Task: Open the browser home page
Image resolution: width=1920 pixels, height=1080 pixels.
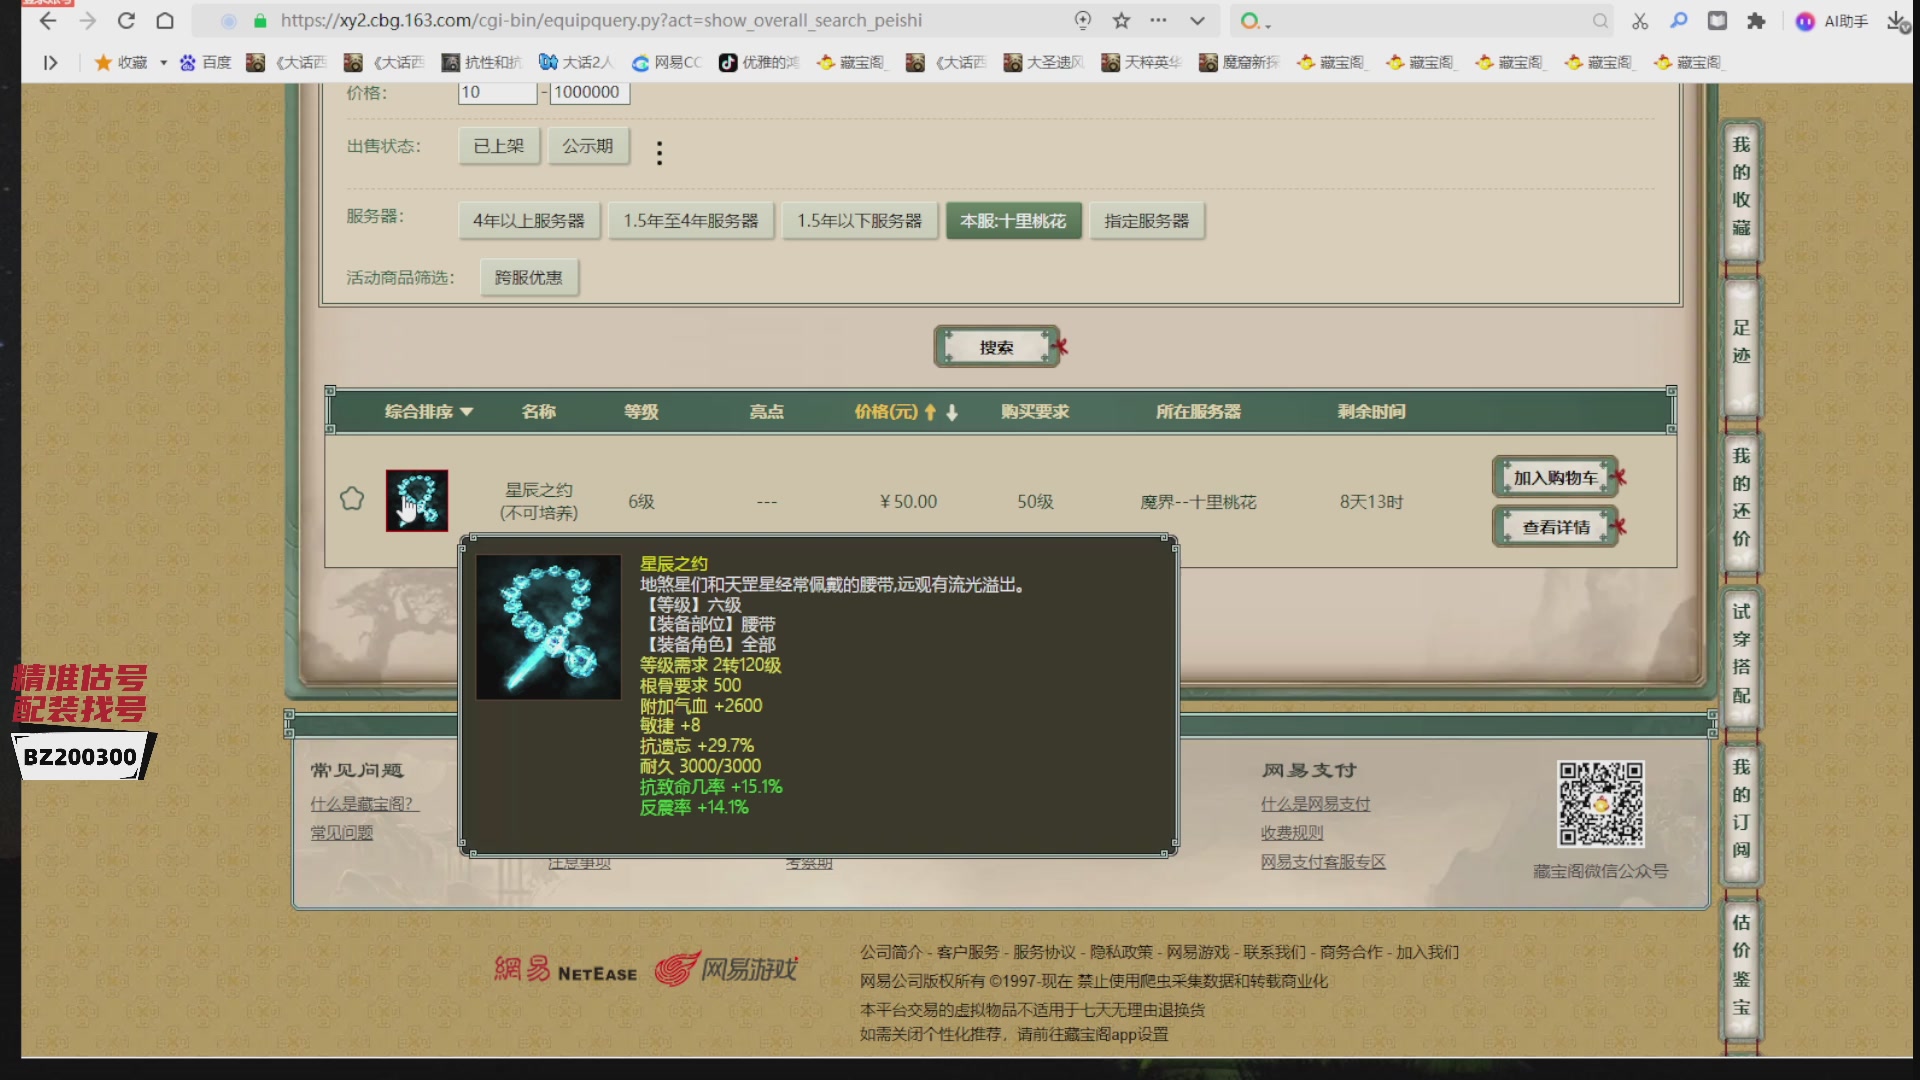Action: [x=165, y=20]
